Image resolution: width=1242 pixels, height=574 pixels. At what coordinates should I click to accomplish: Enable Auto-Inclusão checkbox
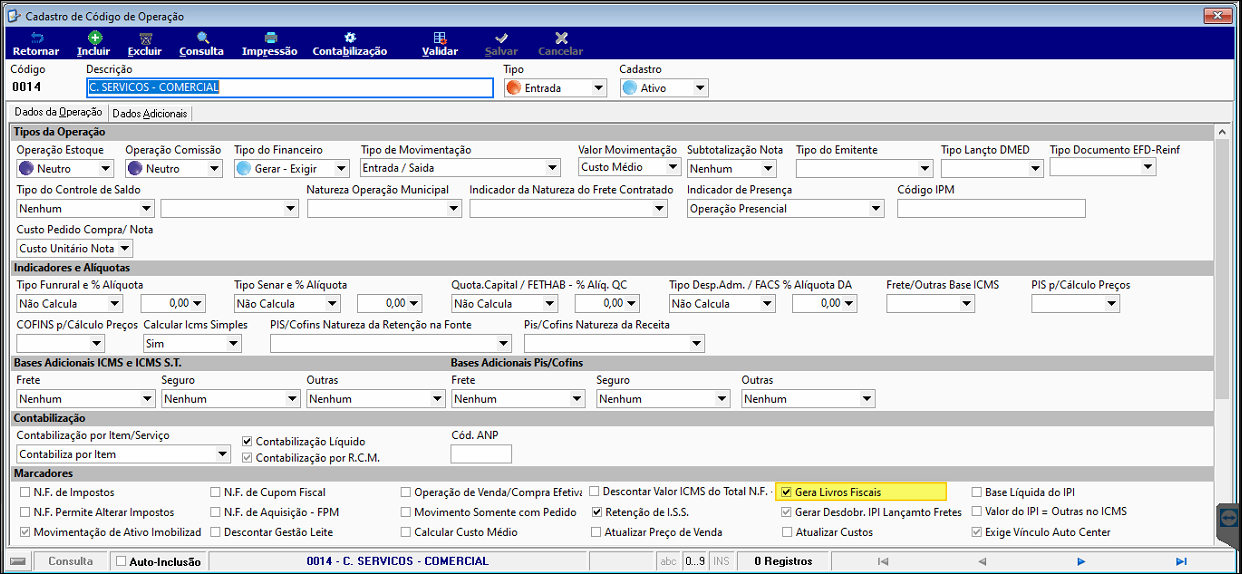pyautogui.click(x=121, y=561)
